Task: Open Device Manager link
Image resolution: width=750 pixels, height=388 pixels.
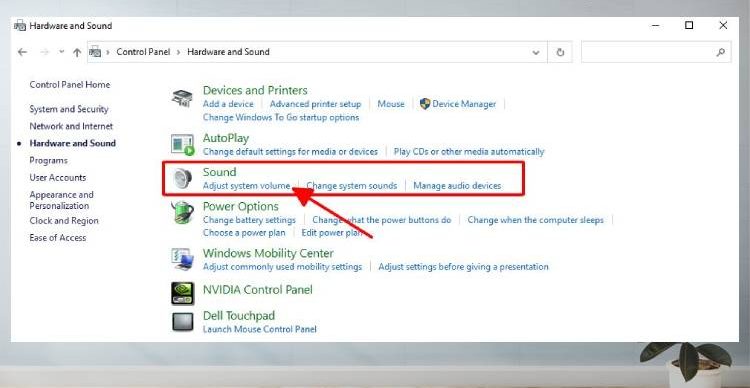Action: pos(463,104)
